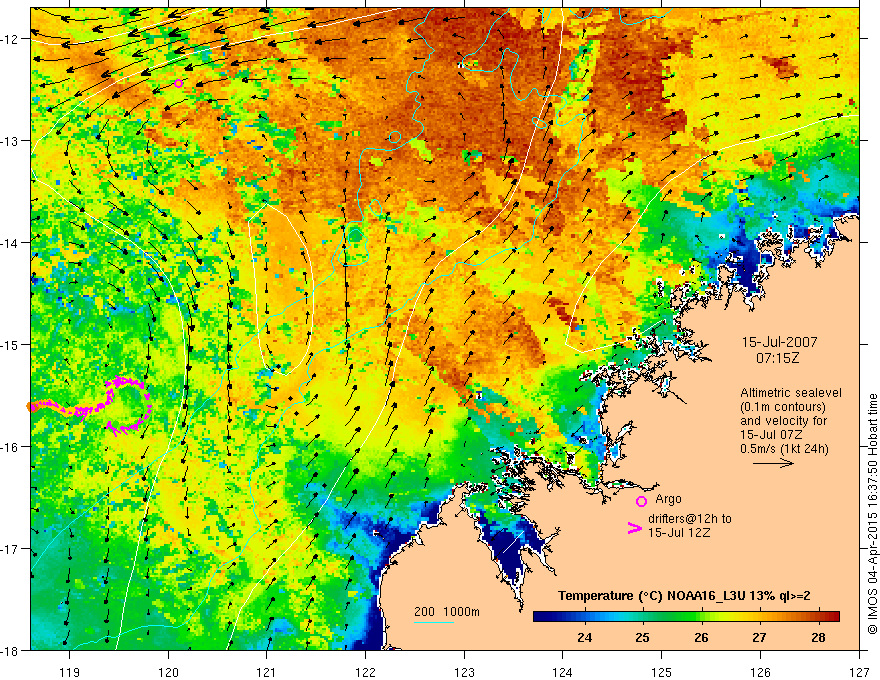
Task: Click latitude axis label -16
Action: [11, 447]
